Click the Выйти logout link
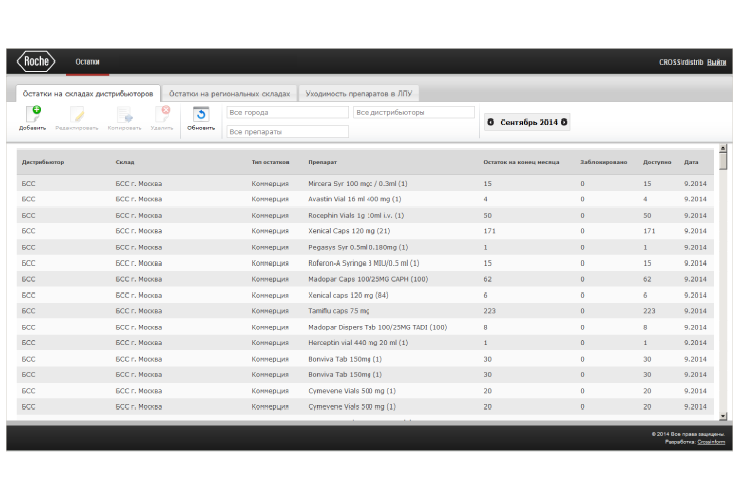The image size is (740, 500). pos(717,62)
